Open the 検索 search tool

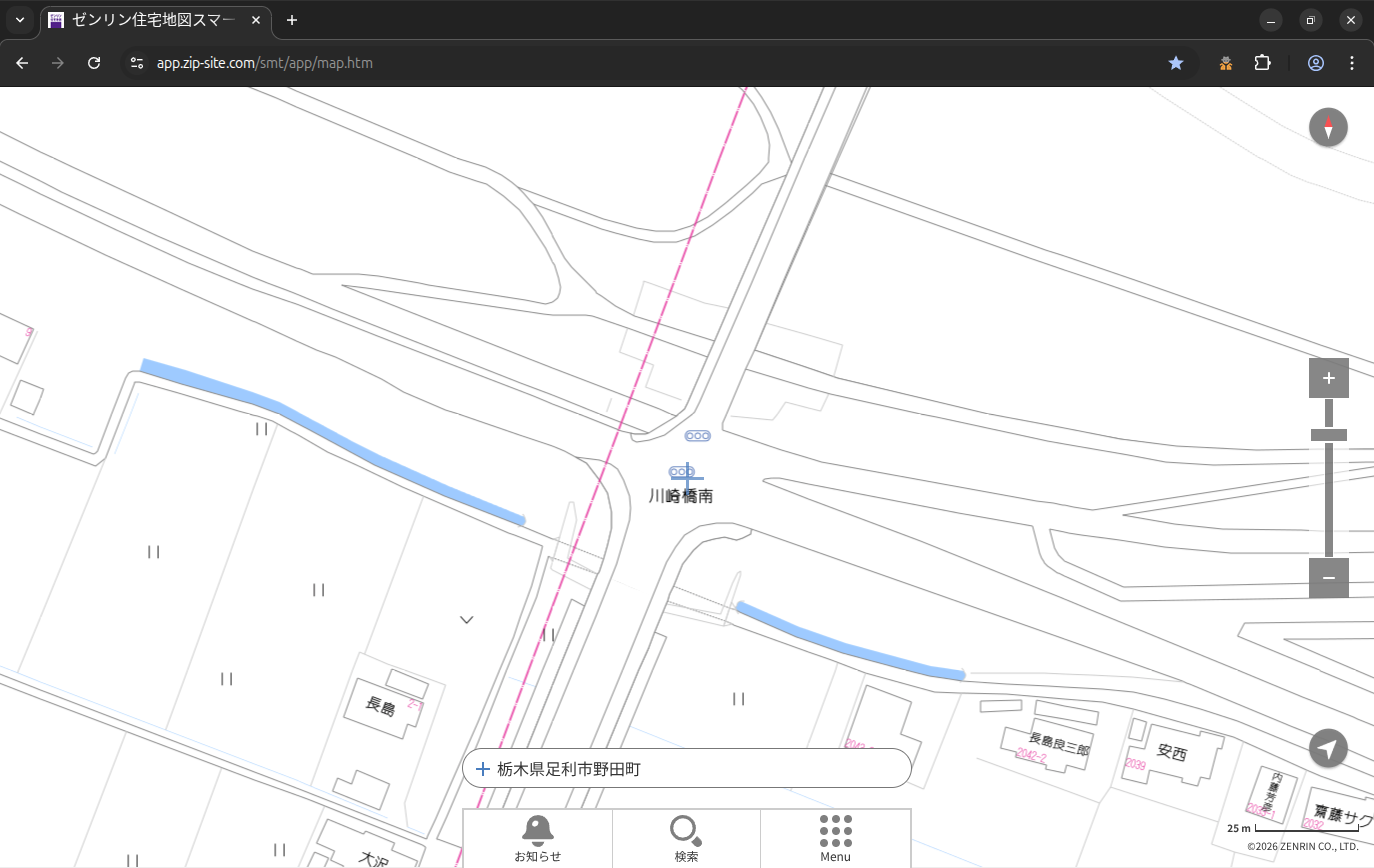[x=686, y=837]
